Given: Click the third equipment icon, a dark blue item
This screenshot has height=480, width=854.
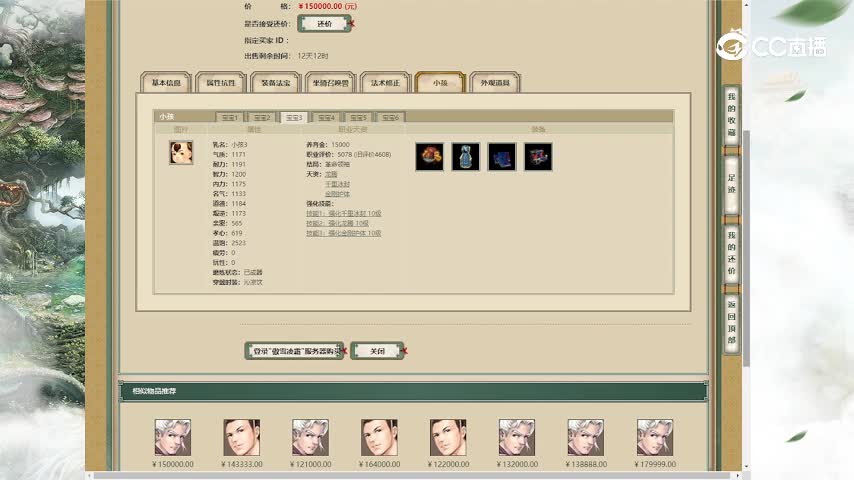Looking at the screenshot, I should tap(502, 157).
